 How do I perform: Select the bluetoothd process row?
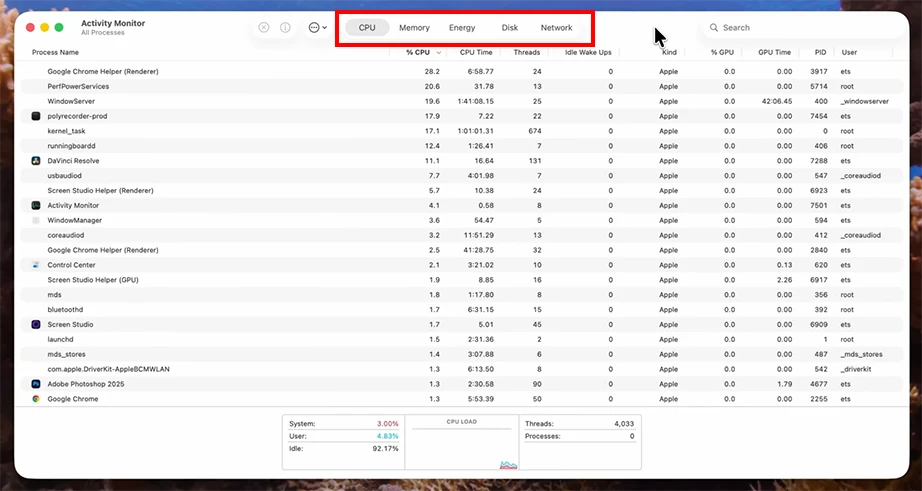(x=462, y=310)
